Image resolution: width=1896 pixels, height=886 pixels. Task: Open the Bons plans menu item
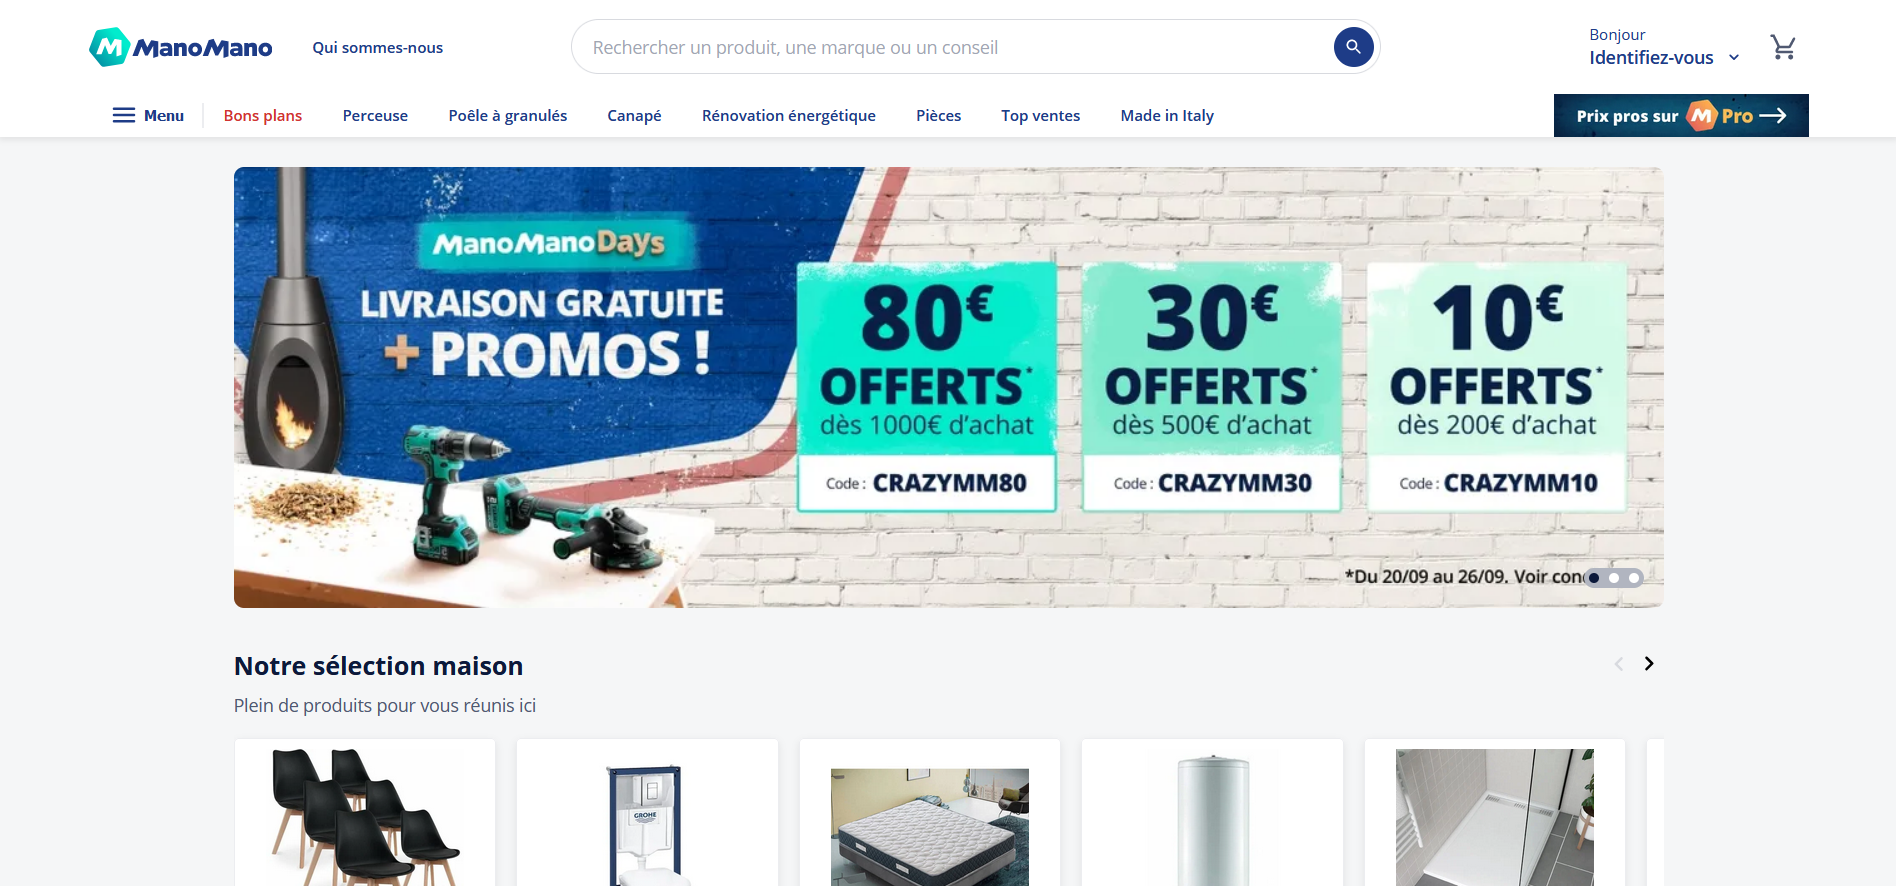[x=263, y=115]
